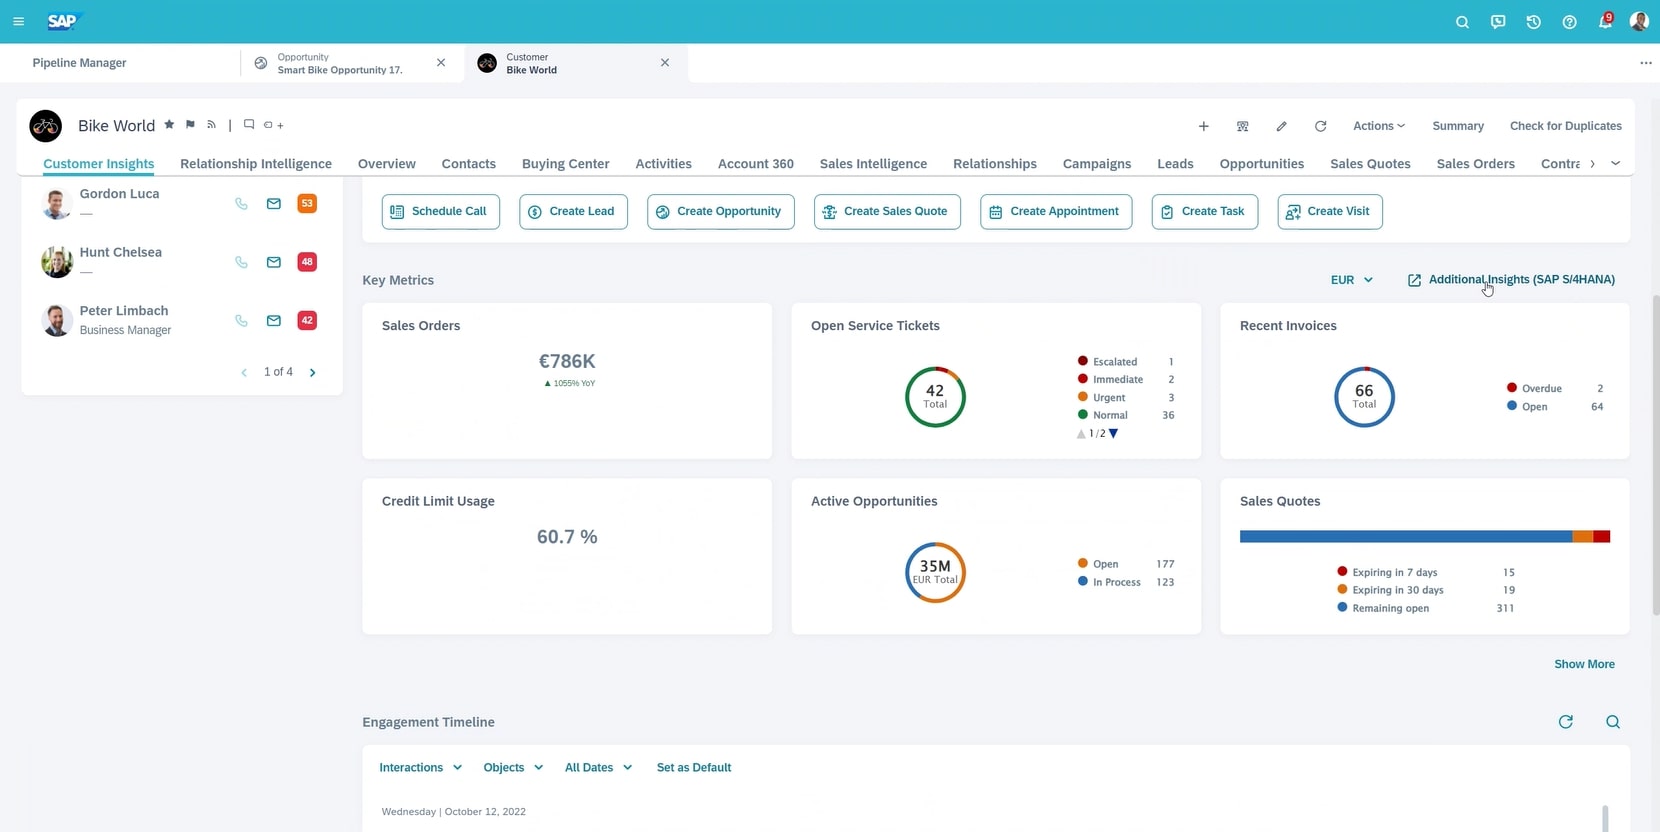Click Create Sales Quote button

[x=887, y=212]
